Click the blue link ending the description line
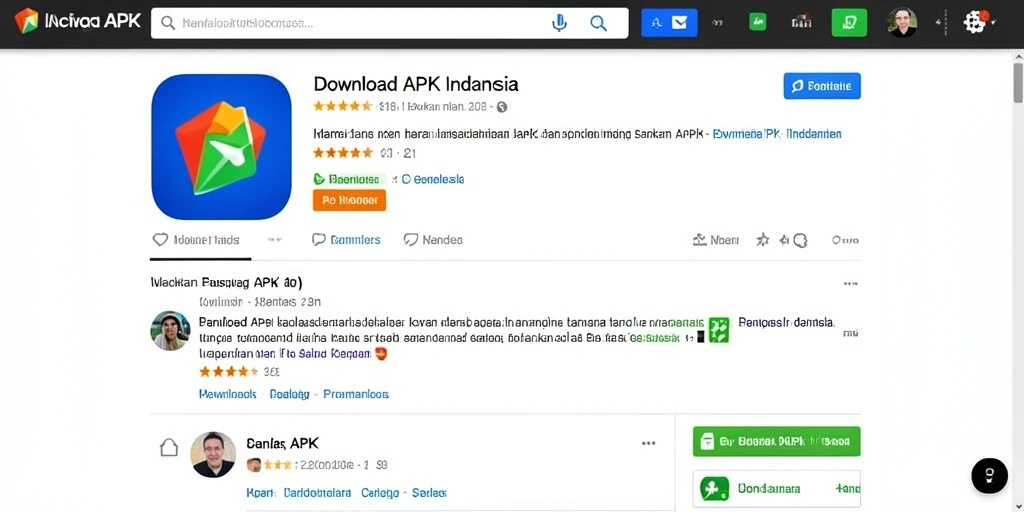 (x=777, y=134)
